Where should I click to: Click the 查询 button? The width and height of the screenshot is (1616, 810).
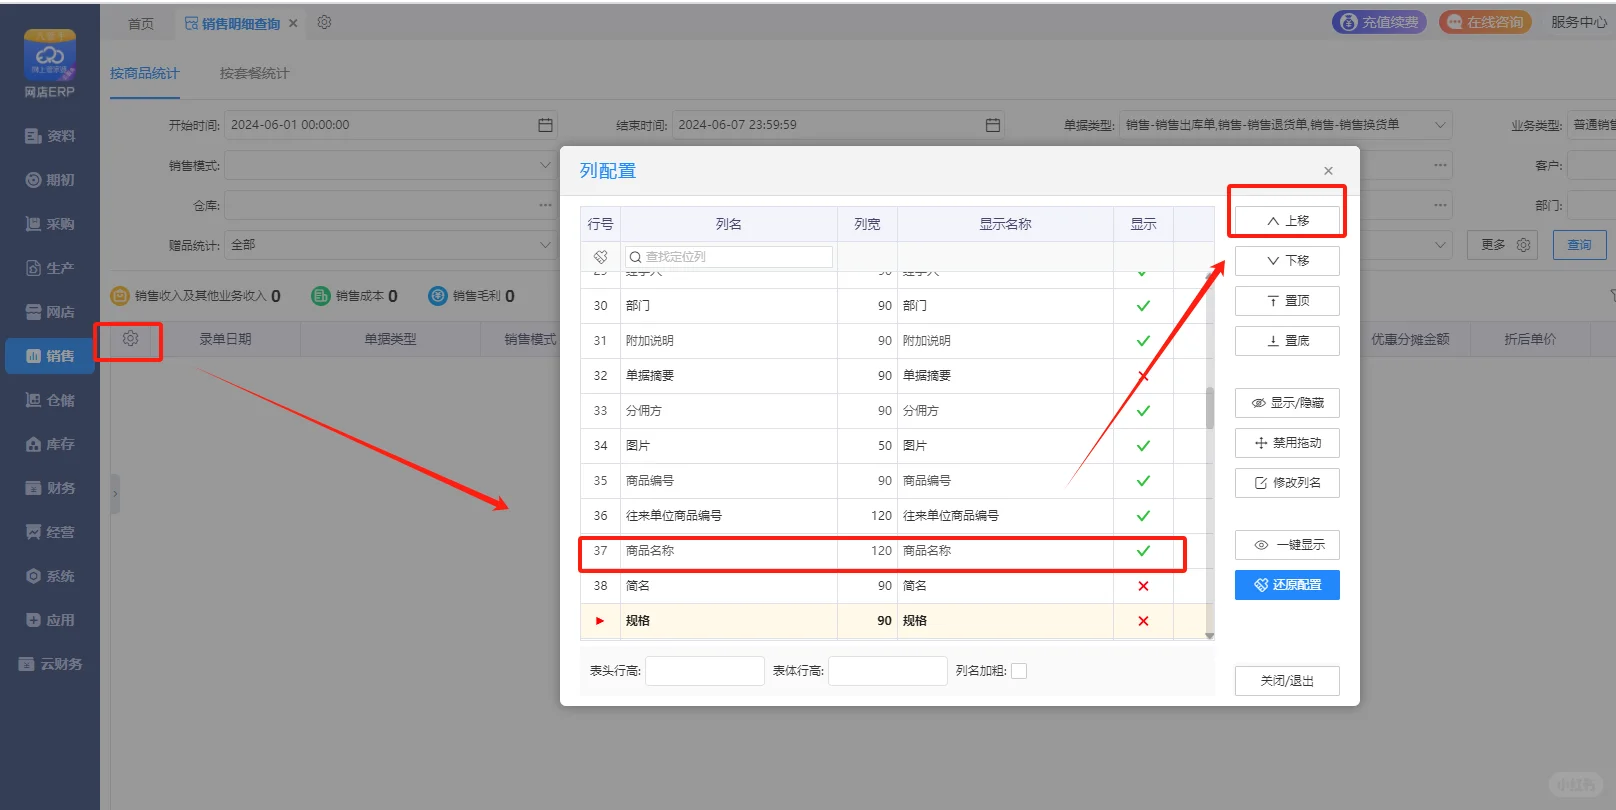pyautogui.click(x=1580, y=245)
